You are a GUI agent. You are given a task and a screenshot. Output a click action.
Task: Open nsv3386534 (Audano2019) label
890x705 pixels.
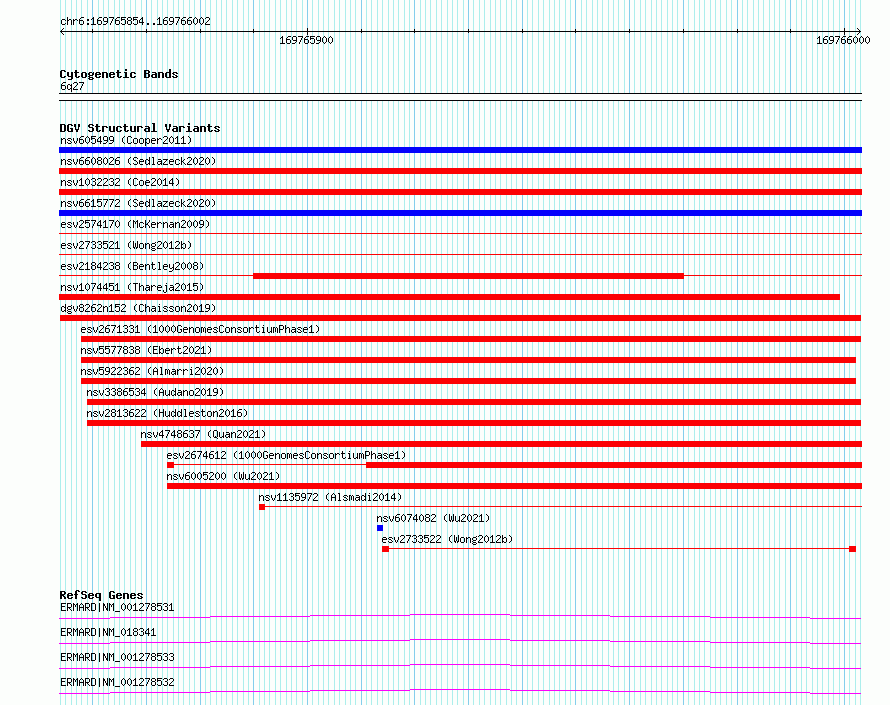155,392
